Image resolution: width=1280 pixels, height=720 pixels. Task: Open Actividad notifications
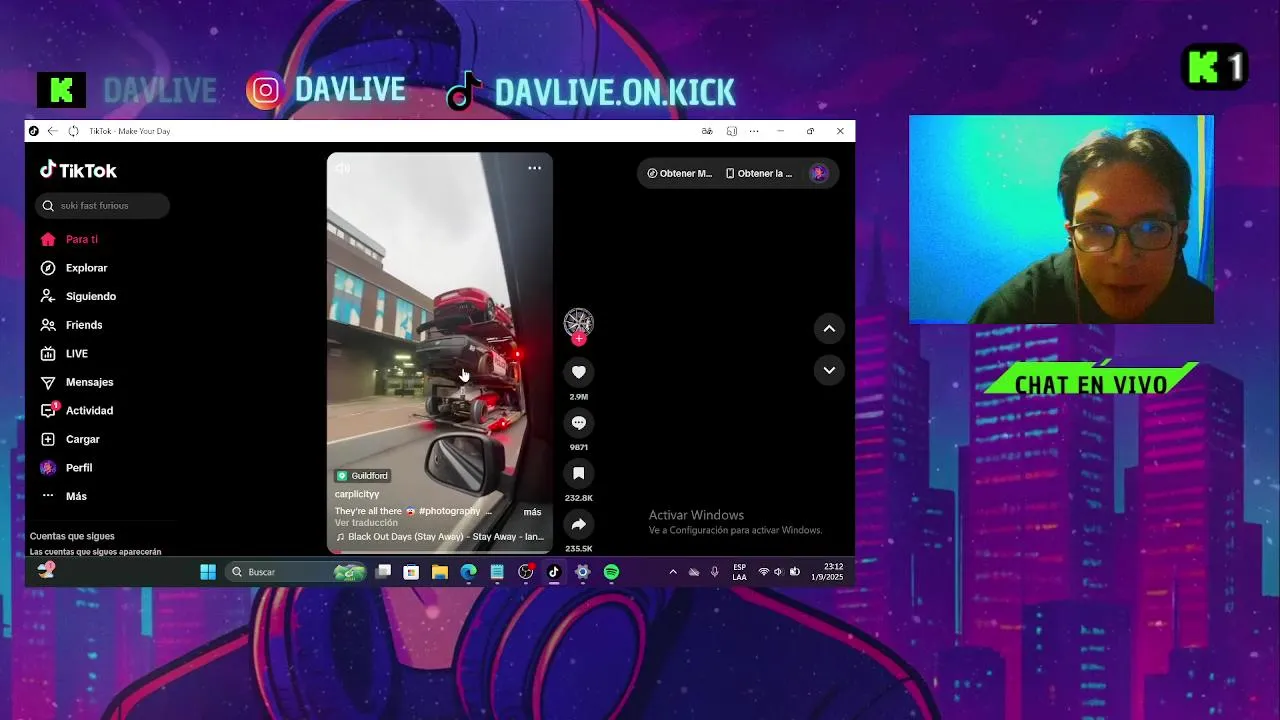coord(76,410)
